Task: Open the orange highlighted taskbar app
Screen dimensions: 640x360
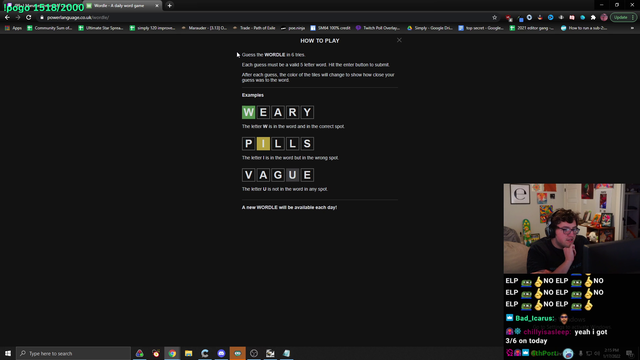Action: pyautogui.click(x=238, y=353)
